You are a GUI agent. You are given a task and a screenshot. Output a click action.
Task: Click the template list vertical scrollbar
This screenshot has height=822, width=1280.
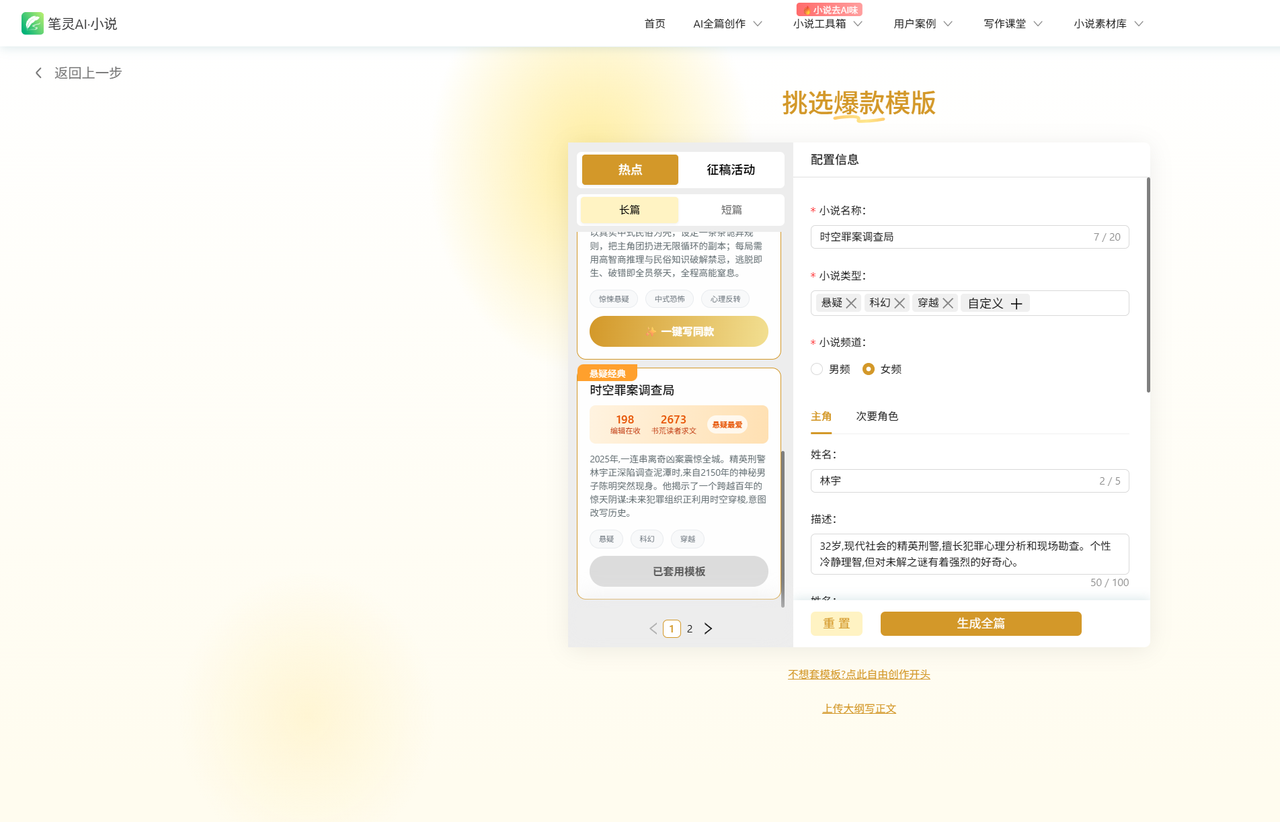coord(783,529)
